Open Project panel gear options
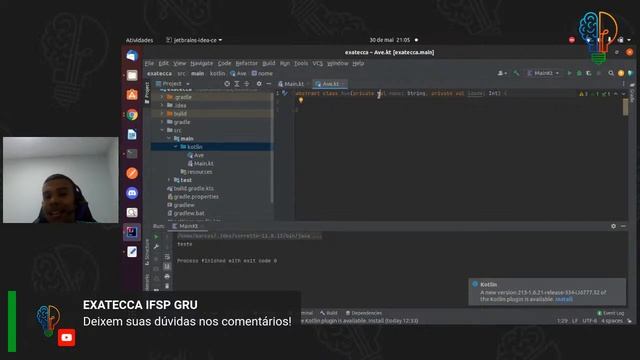 (259, 84)
